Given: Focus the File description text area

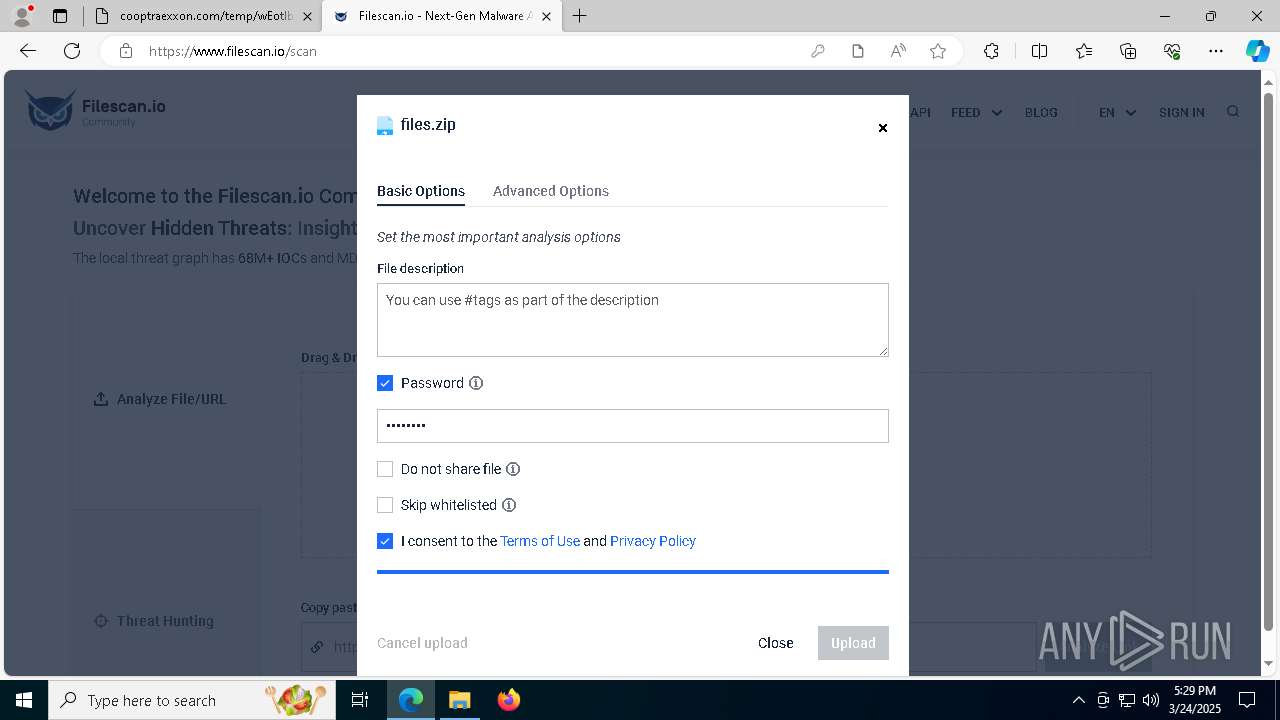Looking at the screenshot, I should pos(633,320).
